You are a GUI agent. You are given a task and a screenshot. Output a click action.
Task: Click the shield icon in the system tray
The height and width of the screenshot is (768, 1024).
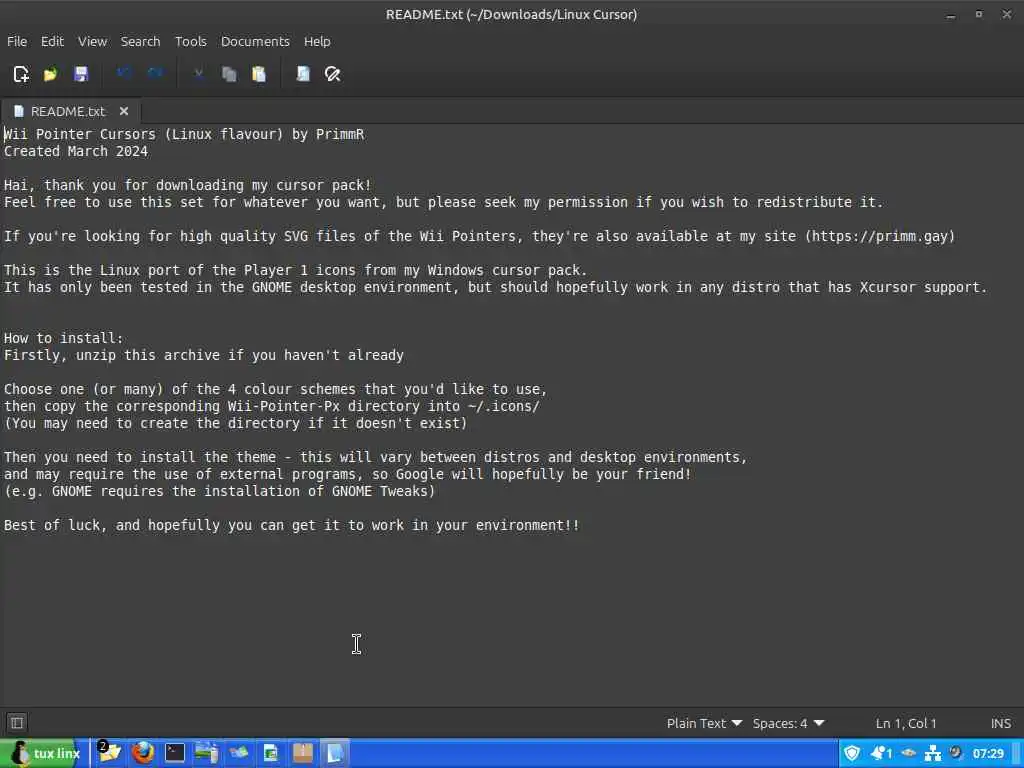(852, 753)
